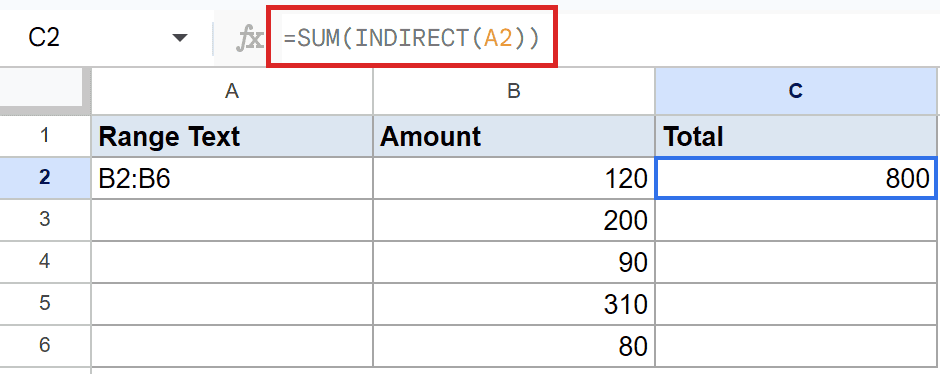Select empty cell C4
Image resolution: width=940 pixels, height=374 pixels.
click(x=796, y=262)
